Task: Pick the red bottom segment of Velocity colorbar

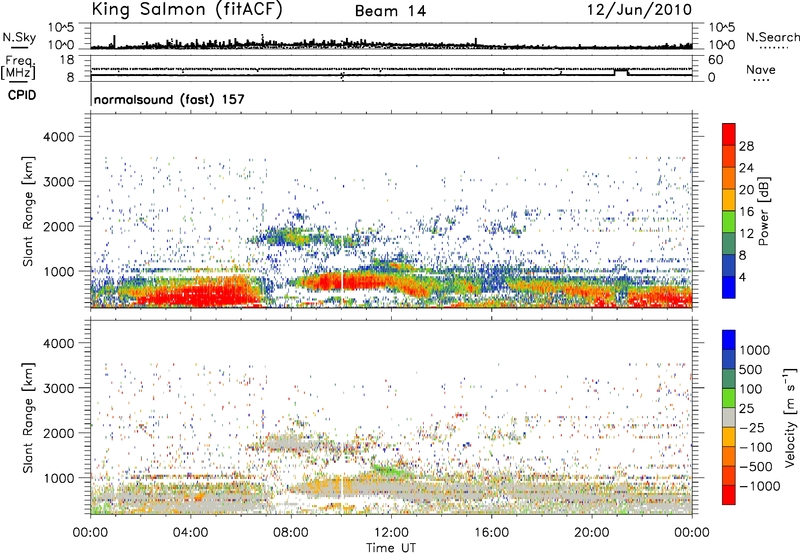Action: click(x=729, y=495)
